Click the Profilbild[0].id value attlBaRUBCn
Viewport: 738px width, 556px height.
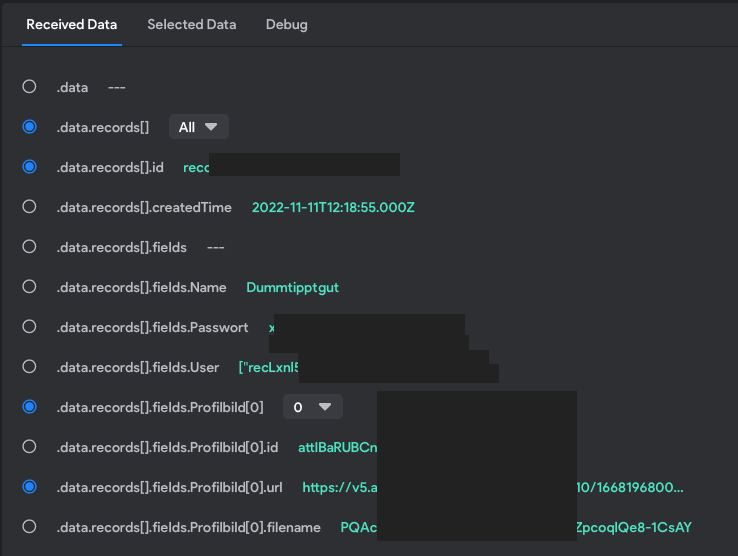(337, 447)
